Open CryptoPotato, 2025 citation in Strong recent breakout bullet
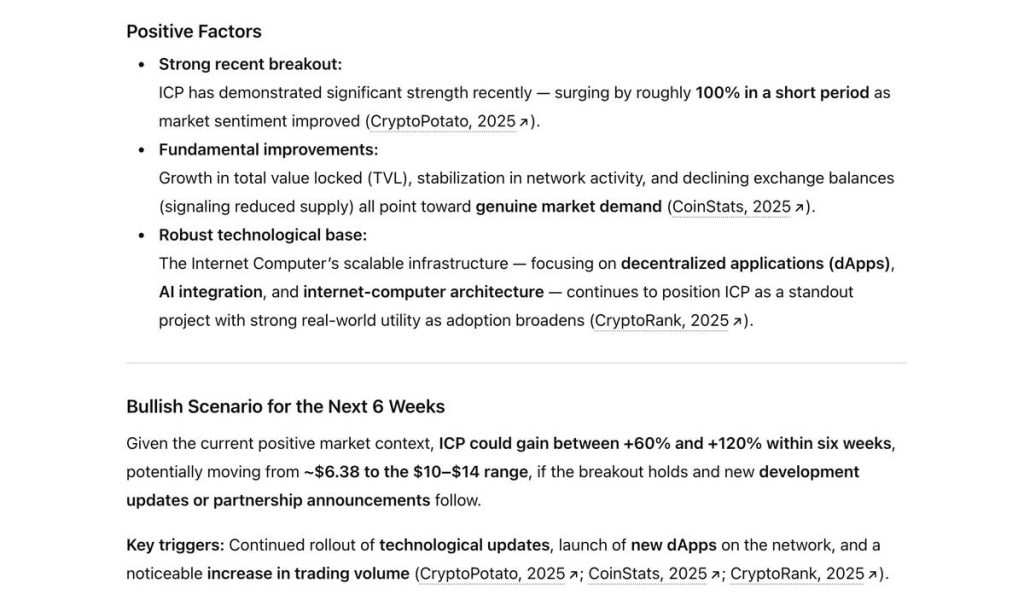 (x=442, y=121)
